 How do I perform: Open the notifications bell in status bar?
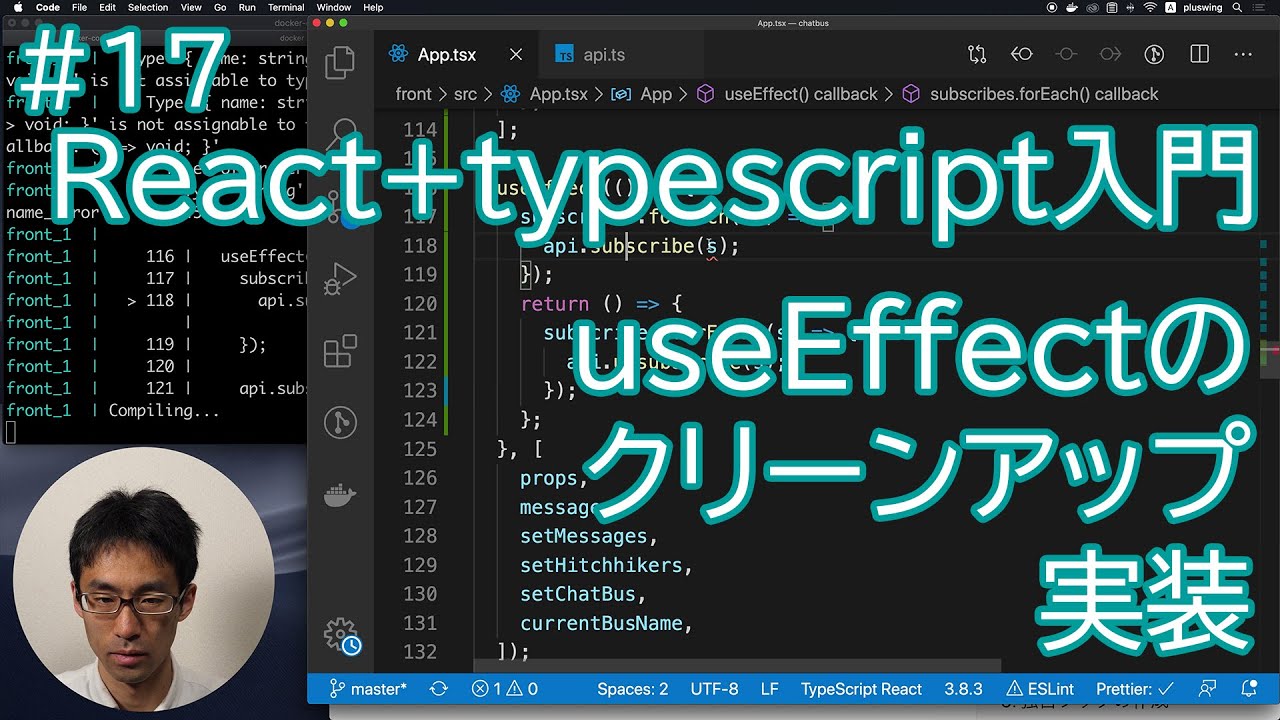click(x=1249, y=689)
